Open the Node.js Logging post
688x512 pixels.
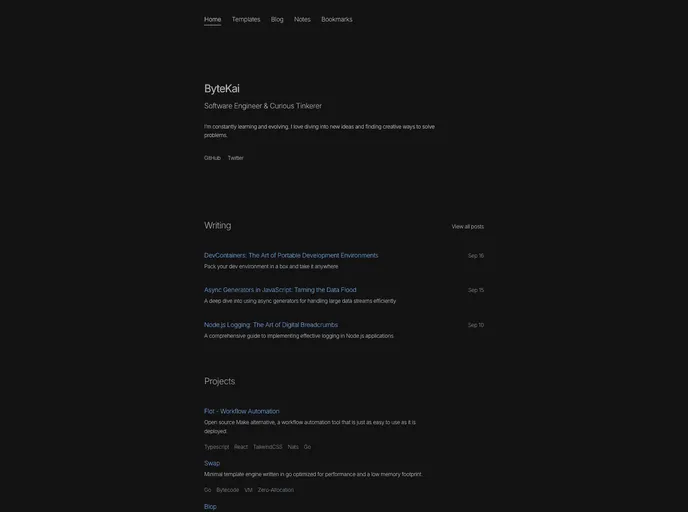coord(271,325)
